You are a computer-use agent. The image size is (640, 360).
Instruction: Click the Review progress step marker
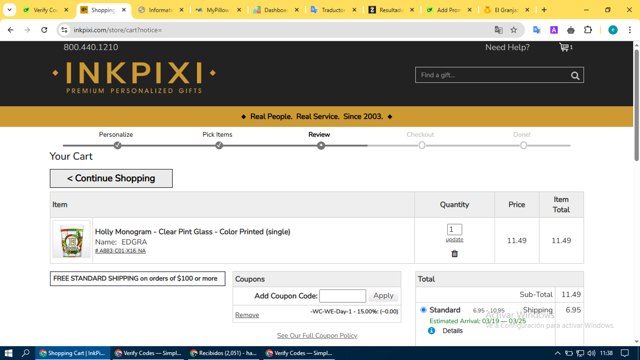(x=321, y=145)
